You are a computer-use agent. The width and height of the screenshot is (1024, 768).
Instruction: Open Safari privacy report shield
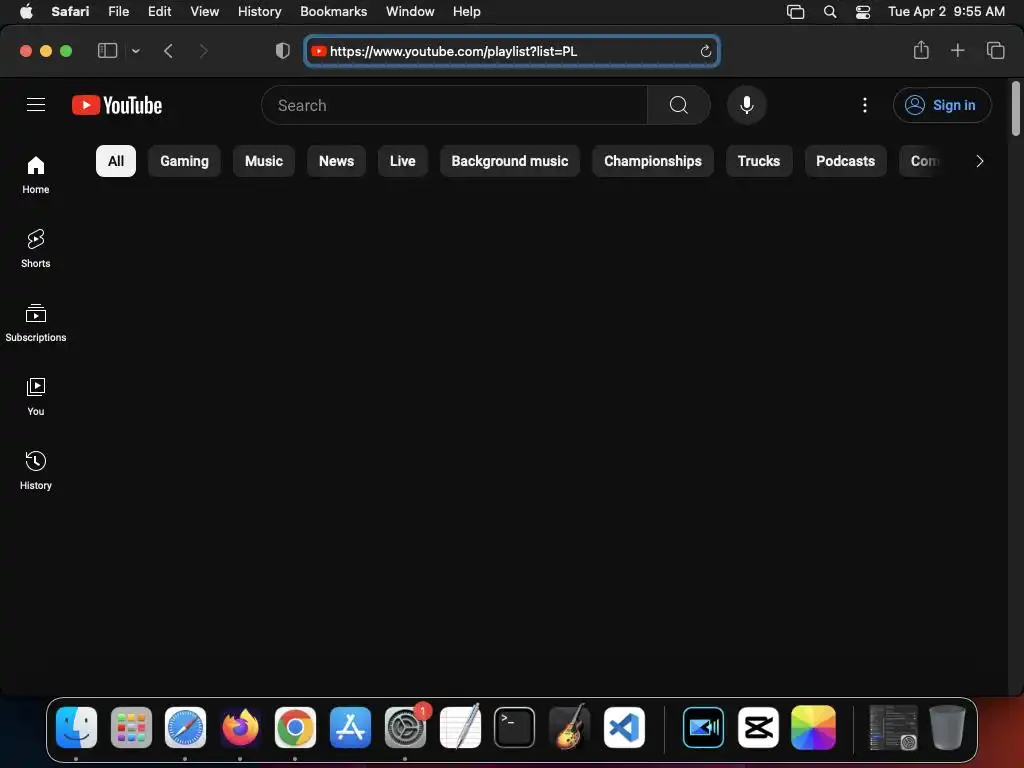(x=283, y=51)
